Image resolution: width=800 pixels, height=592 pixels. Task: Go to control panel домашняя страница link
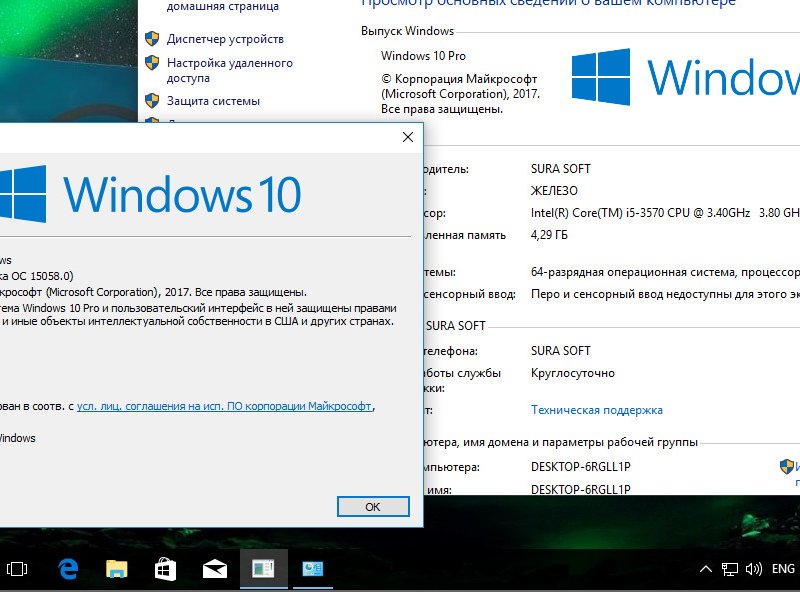pyautogui.click(x=222, y=7)
